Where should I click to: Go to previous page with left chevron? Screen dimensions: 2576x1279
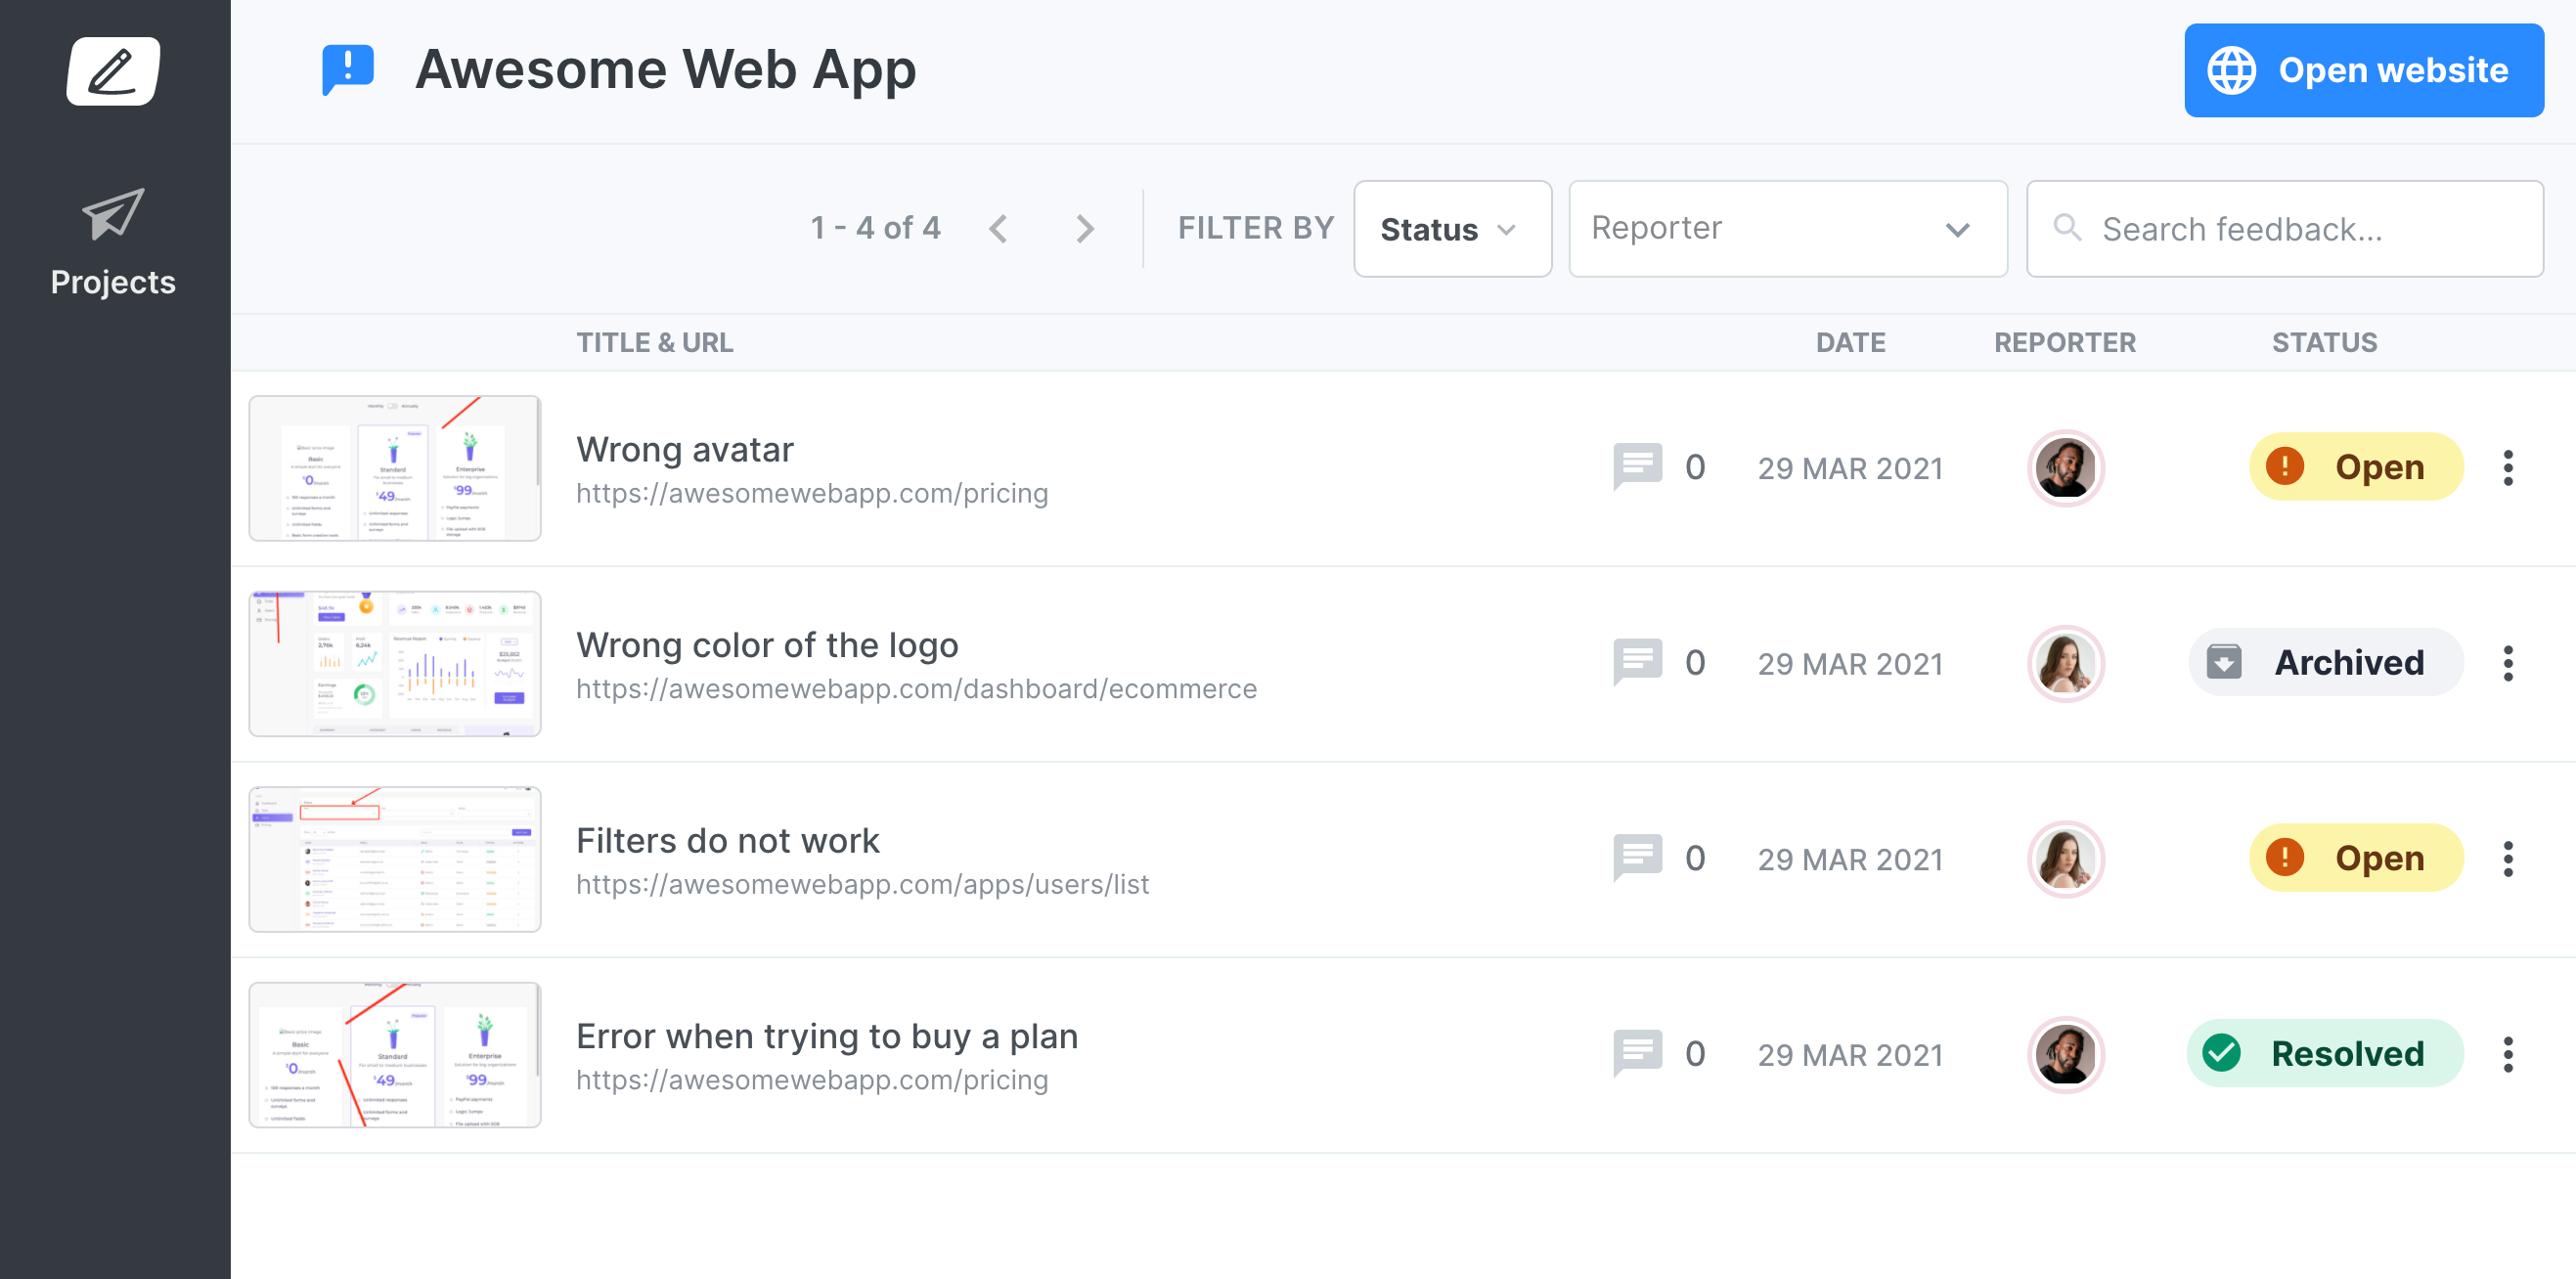click(x=997, y=229)
